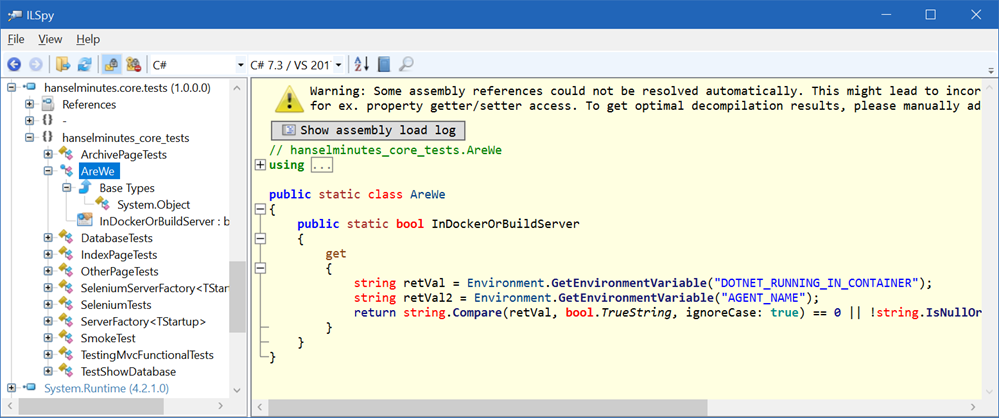Reload all assemblies with the refresh icon

point(85,64)
